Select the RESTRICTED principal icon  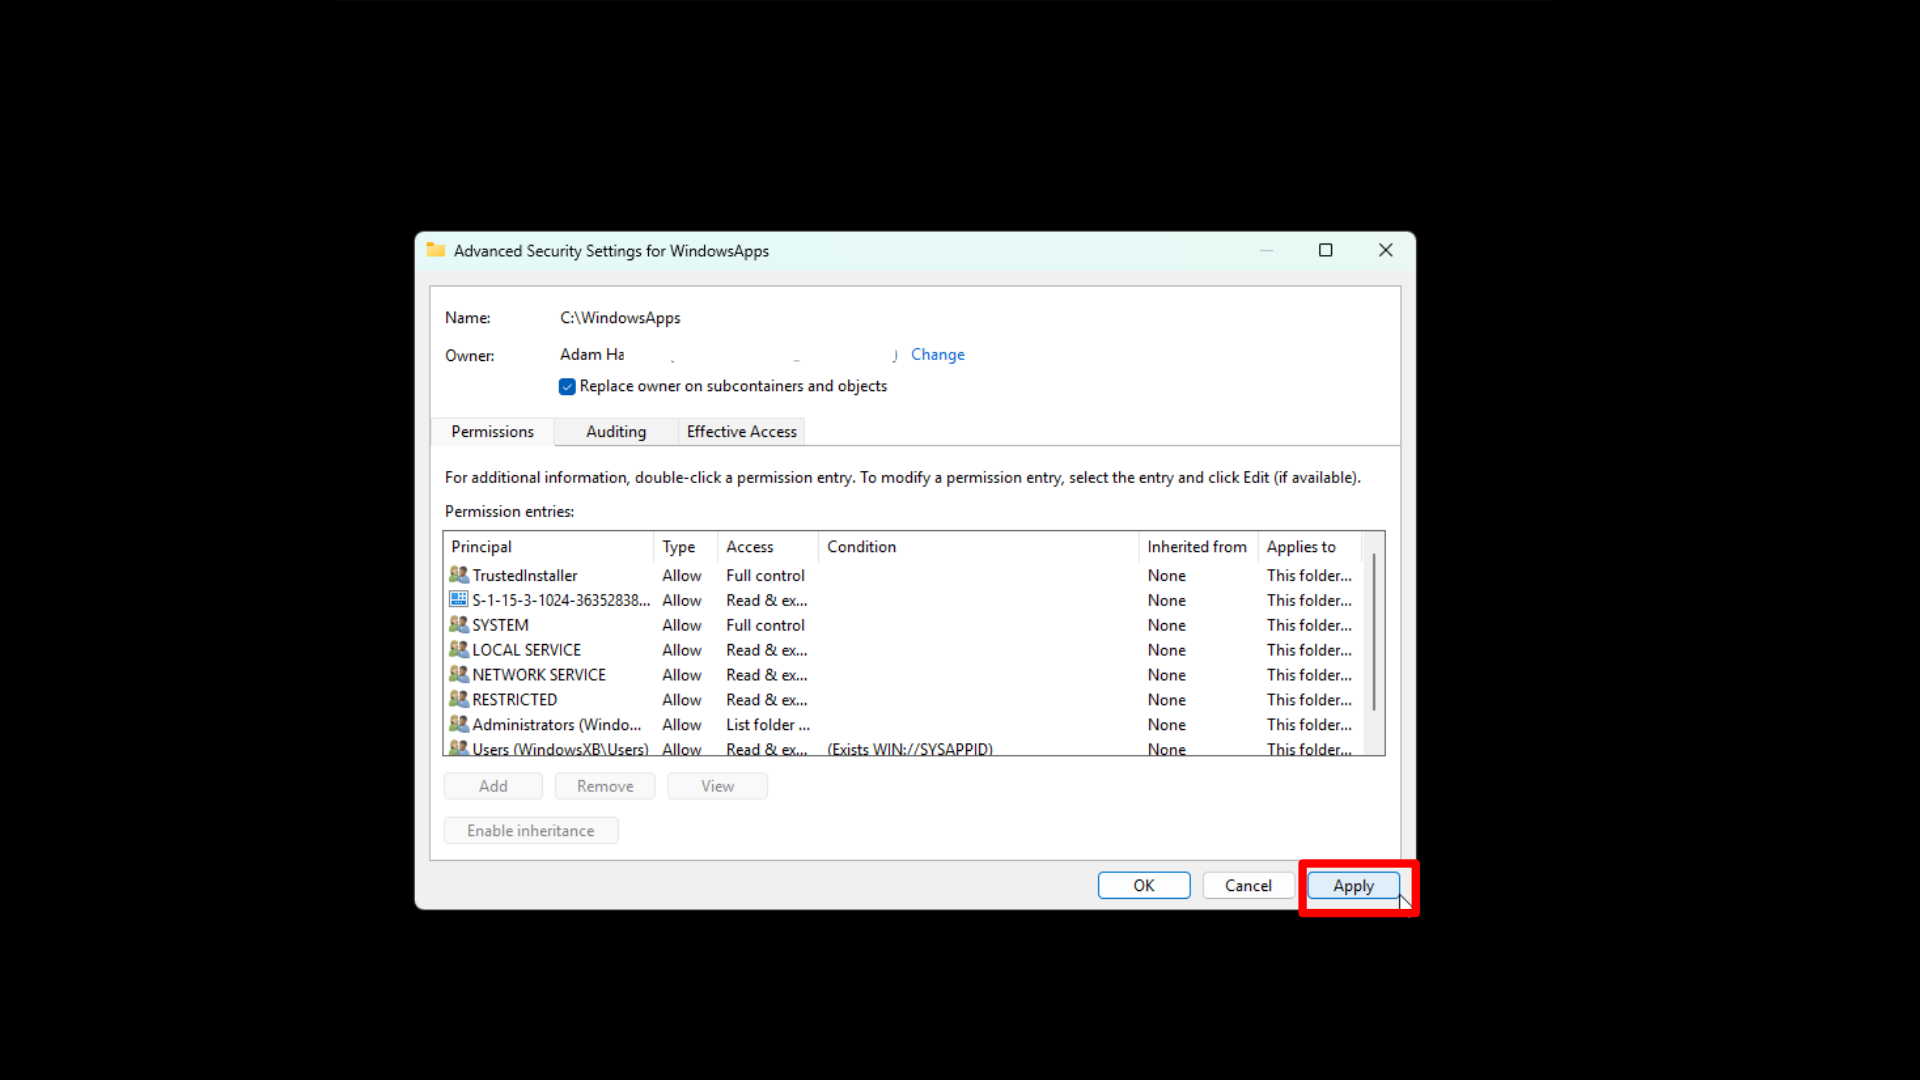tap(459, 699)
